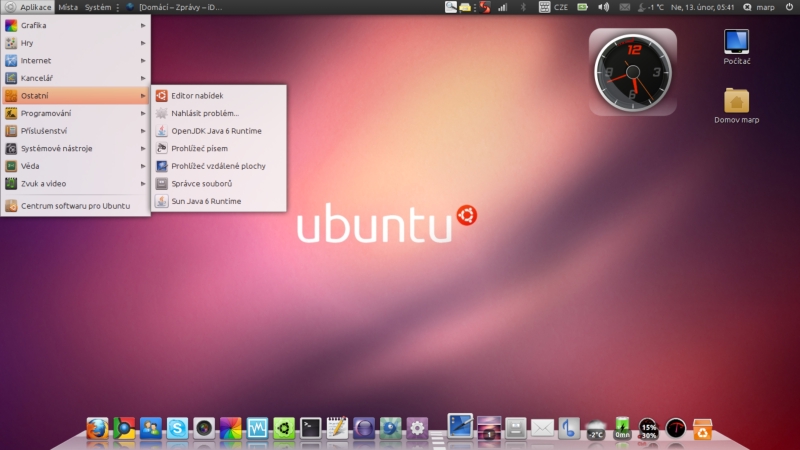Open the messaging envelope indicator
The width and height of the screenshot is (800, 450).
[x=624, y=7]
